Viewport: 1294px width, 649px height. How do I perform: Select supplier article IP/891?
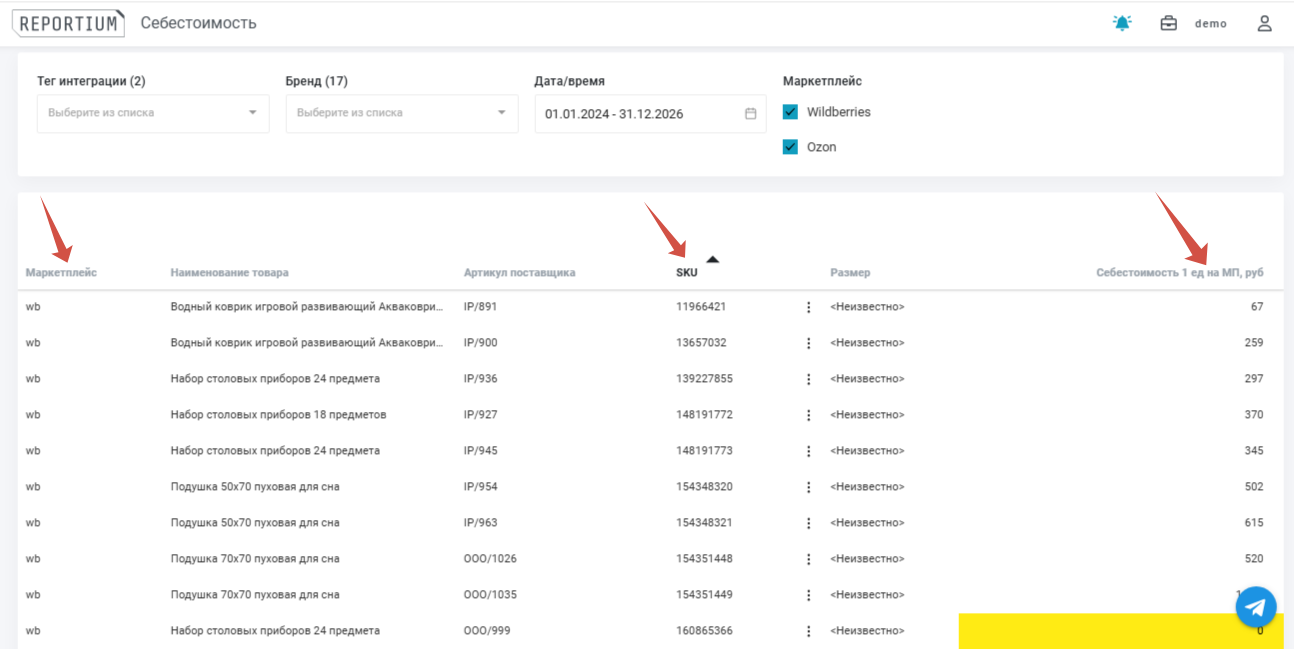480,307
